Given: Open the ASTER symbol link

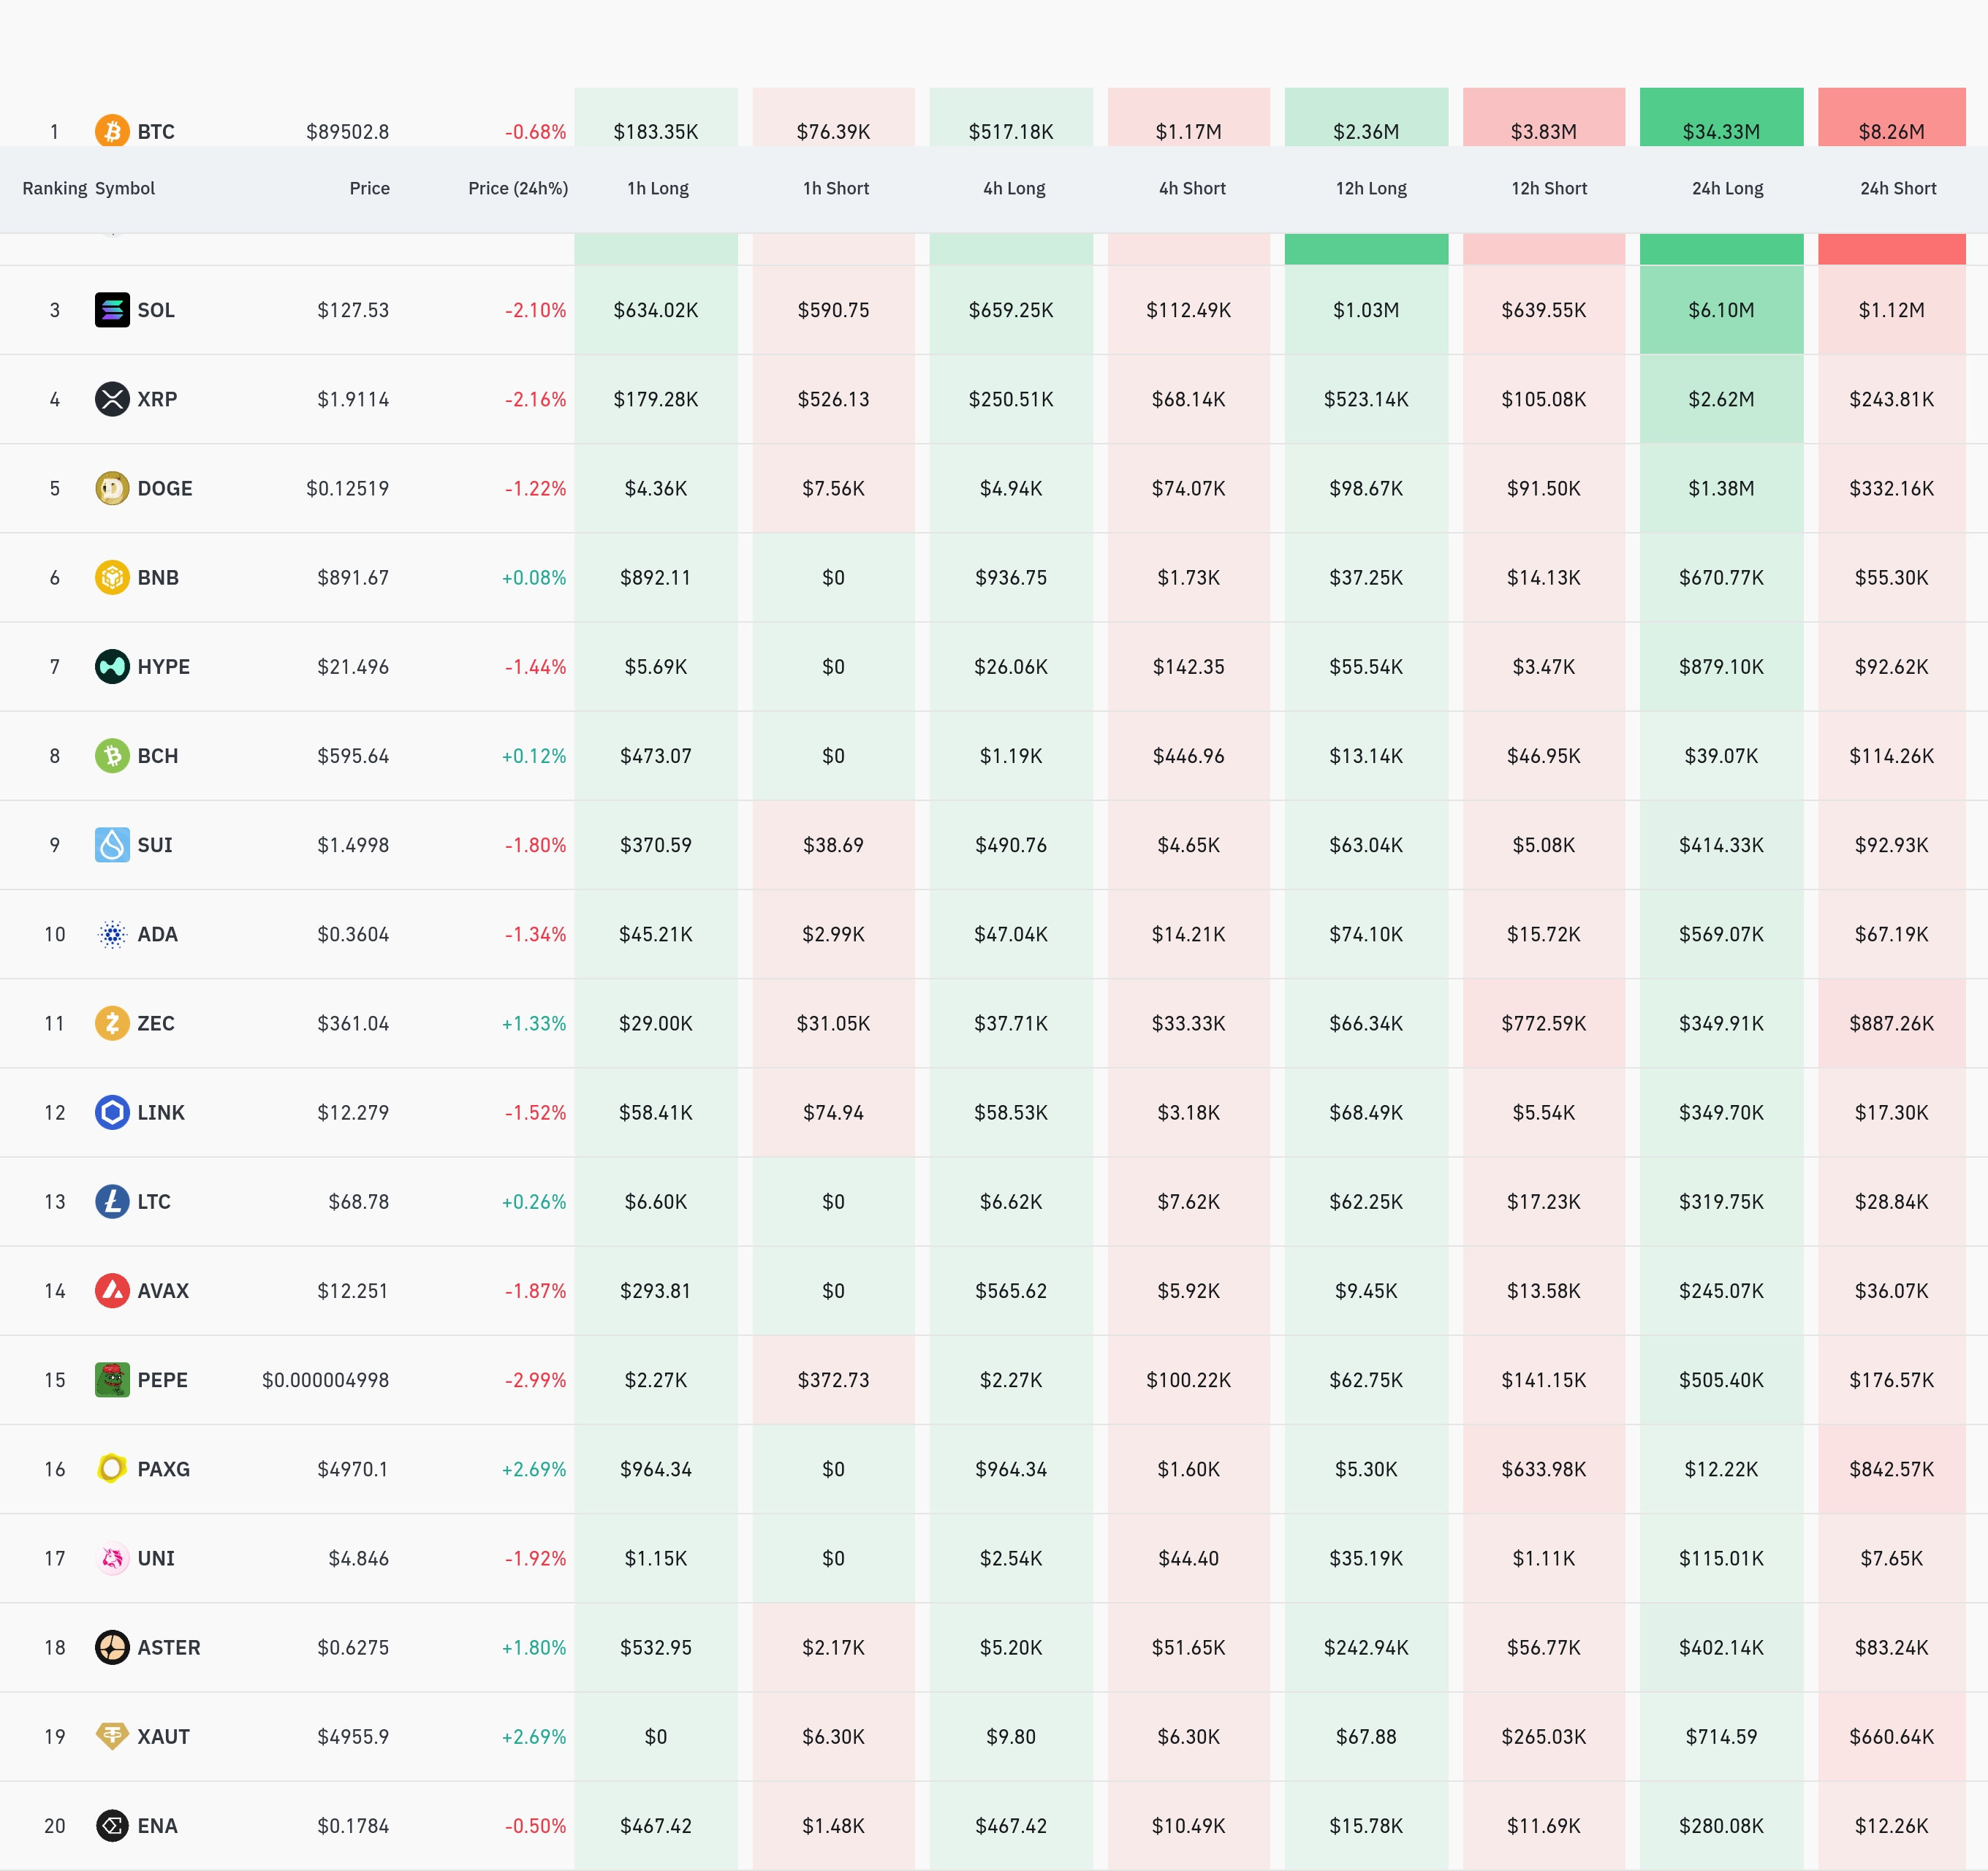Looking at the screenshot, I should click(x=168, y=1647).
